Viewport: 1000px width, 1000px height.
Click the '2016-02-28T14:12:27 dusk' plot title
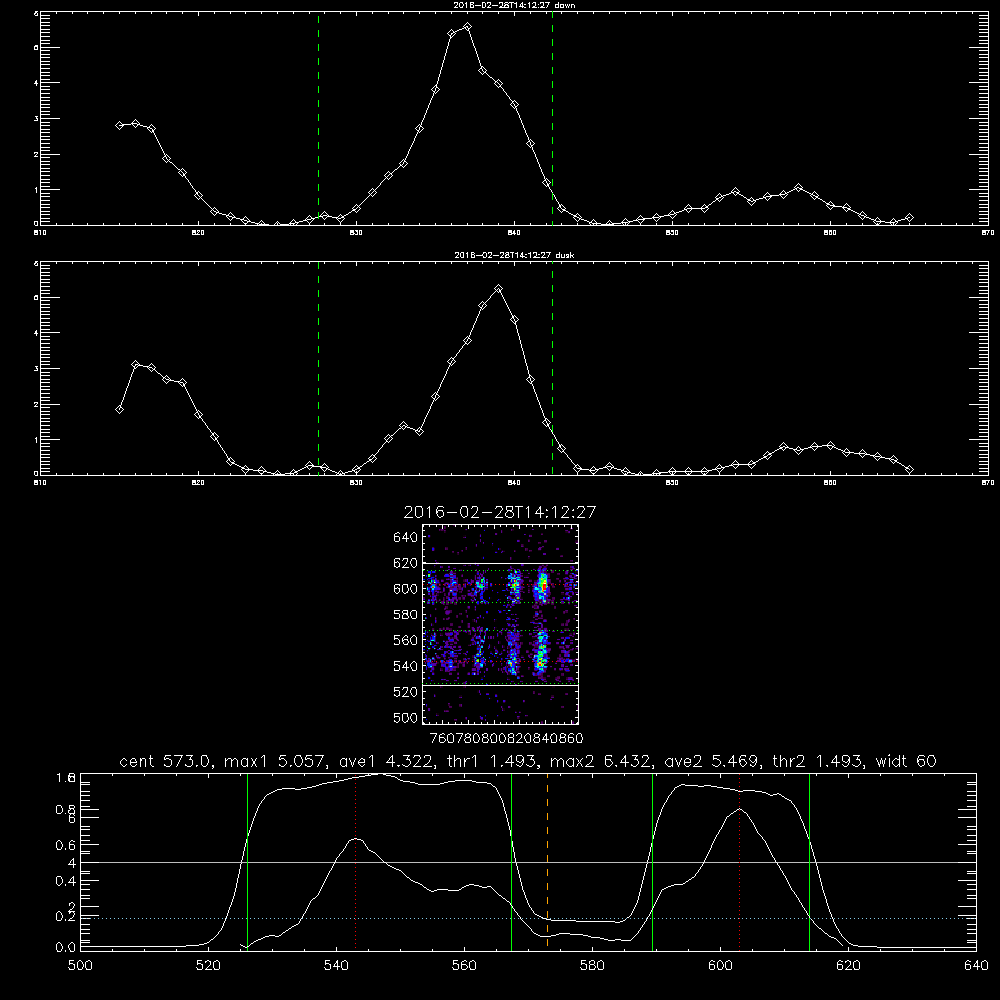(x=514, y=255)
